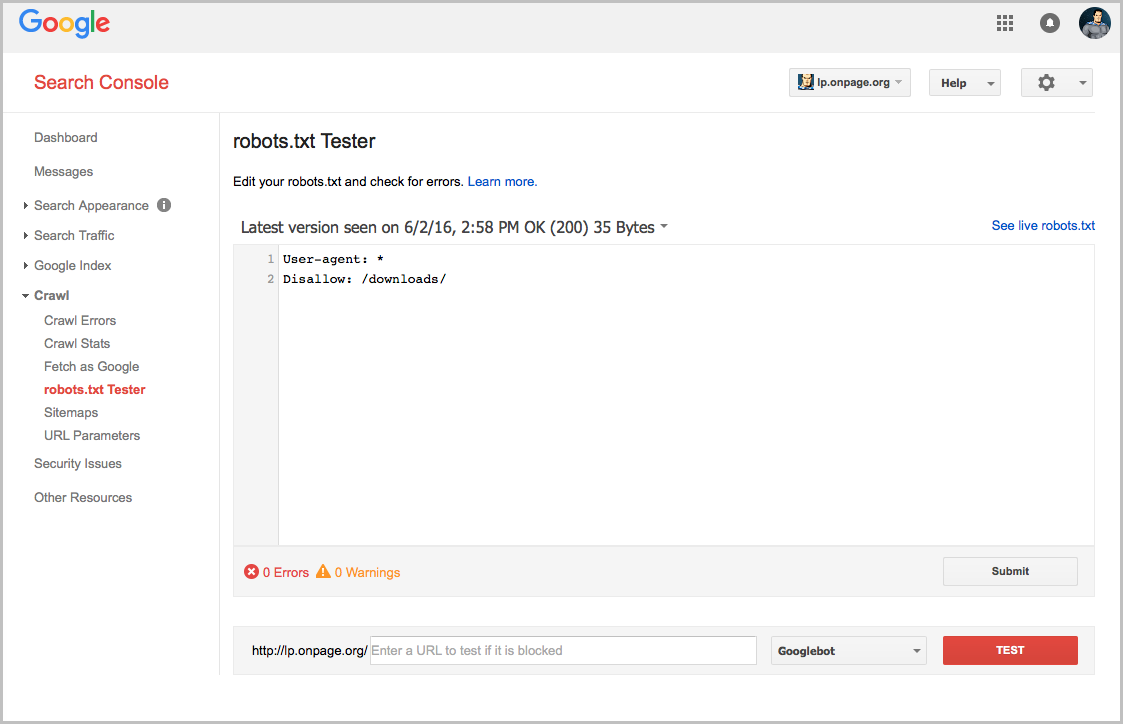
Task: Click the notifications bell icon
Action: [x=1049, y=23]
